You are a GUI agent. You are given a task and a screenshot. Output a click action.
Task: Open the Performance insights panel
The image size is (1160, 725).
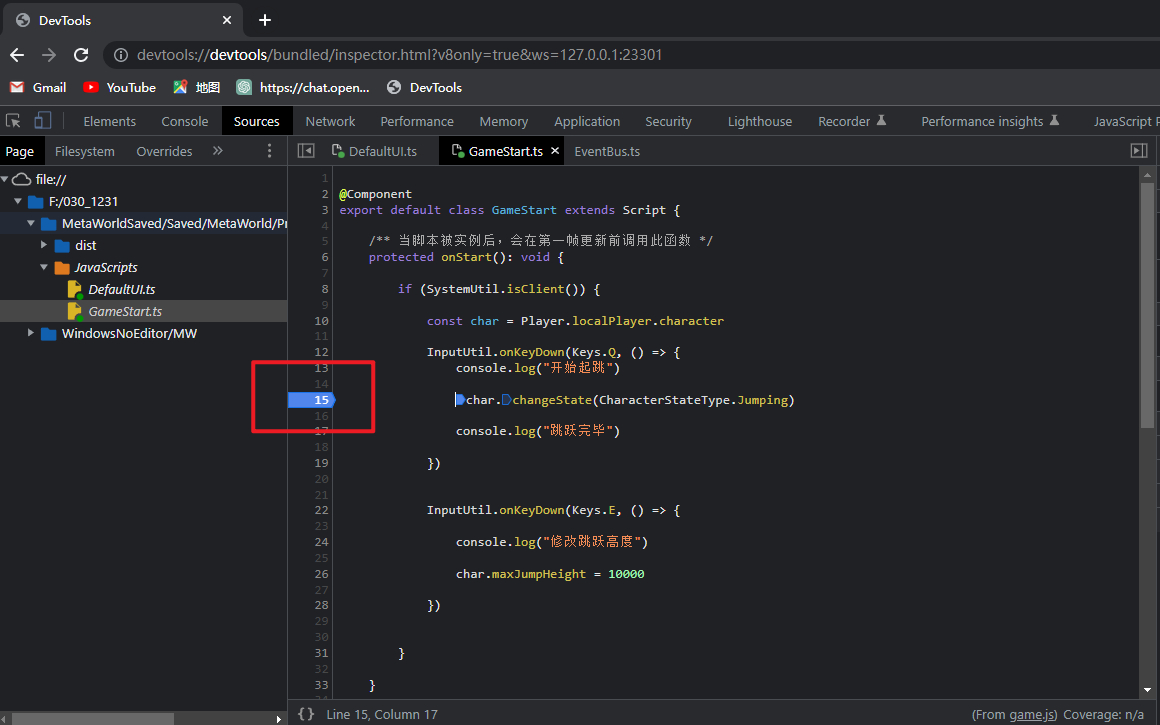click(990, 121)
